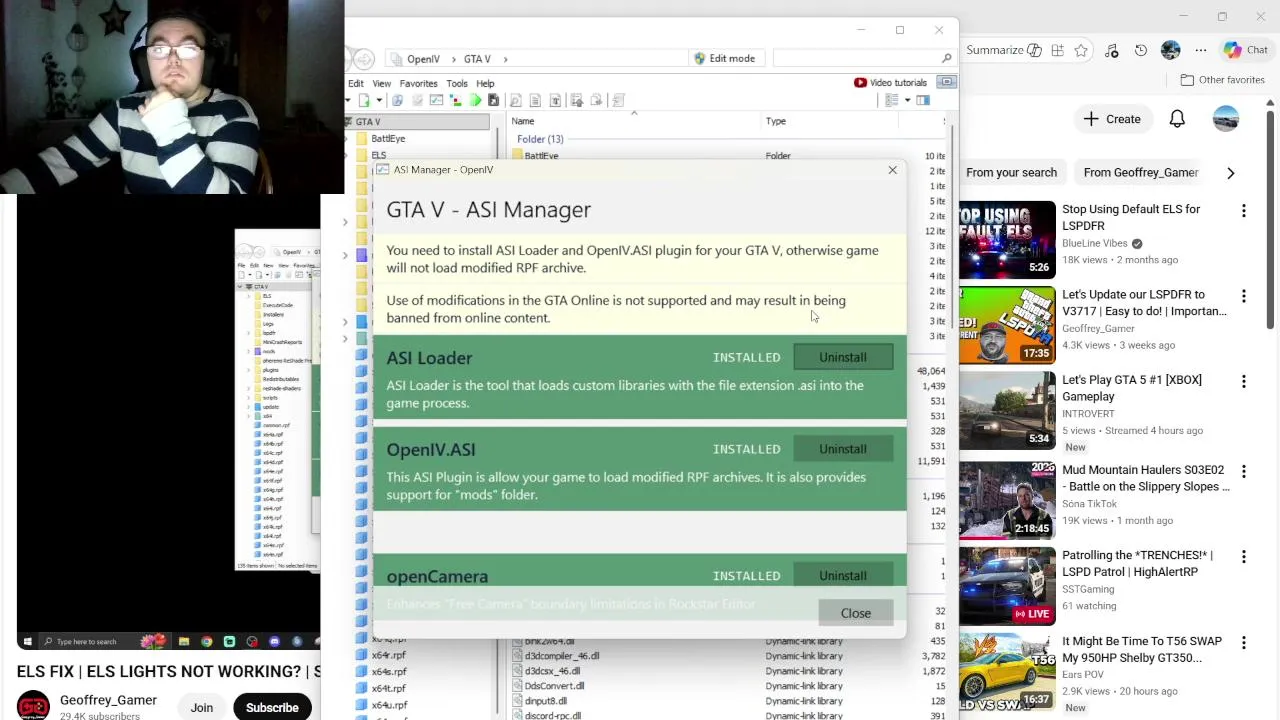Toggle the preview pane icon in OpenIV toolbar
Screen dimensions: 1280x720
click(x=923, y=100)
